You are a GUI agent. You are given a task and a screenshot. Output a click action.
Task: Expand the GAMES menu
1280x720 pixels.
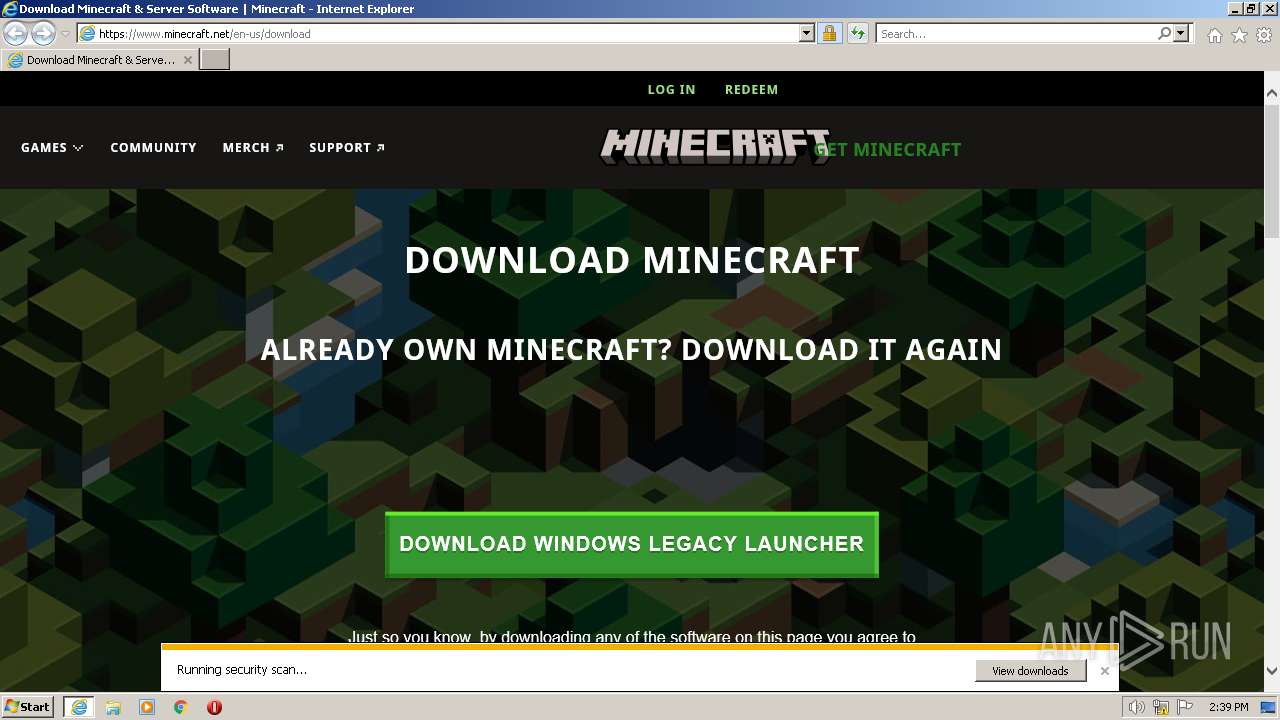click(x=52, y=147)
